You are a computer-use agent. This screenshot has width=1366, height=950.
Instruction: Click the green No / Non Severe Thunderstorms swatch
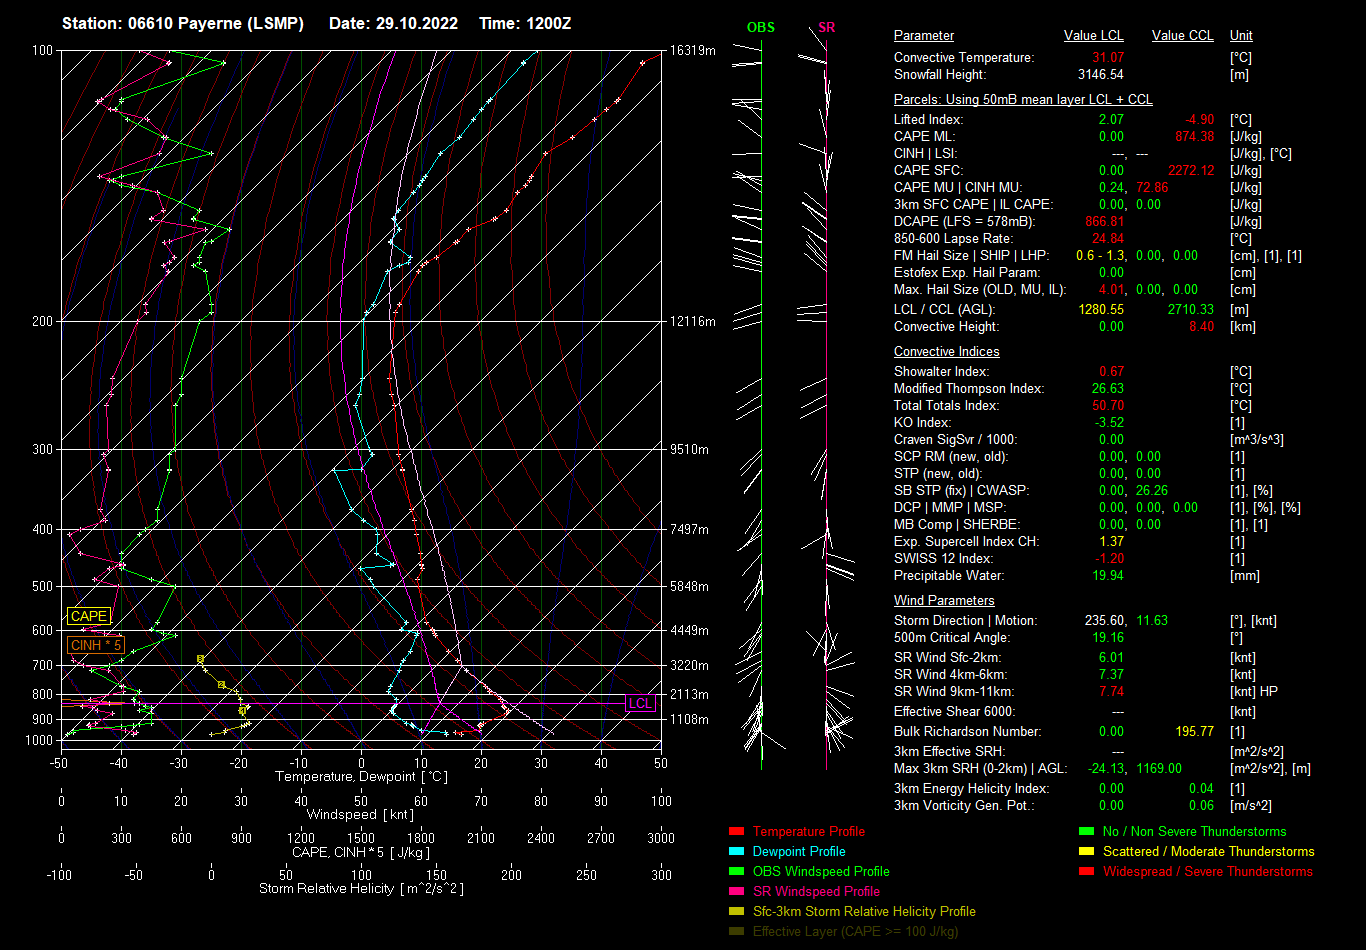point(1087,832)
